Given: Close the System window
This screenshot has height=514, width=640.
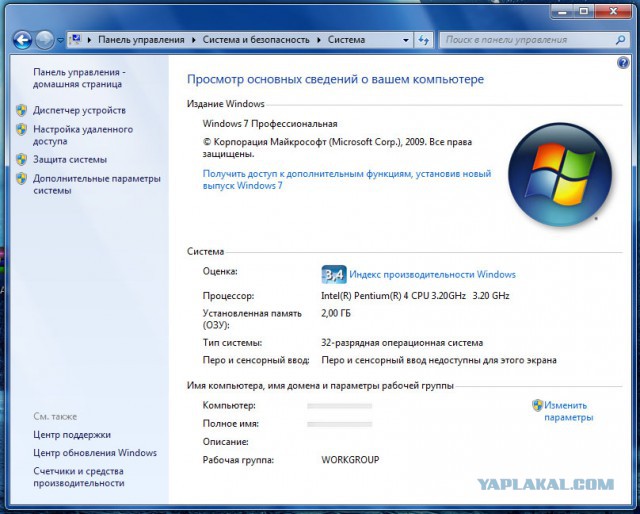Looking at the screenshot, I should click(x=613, y=11).
